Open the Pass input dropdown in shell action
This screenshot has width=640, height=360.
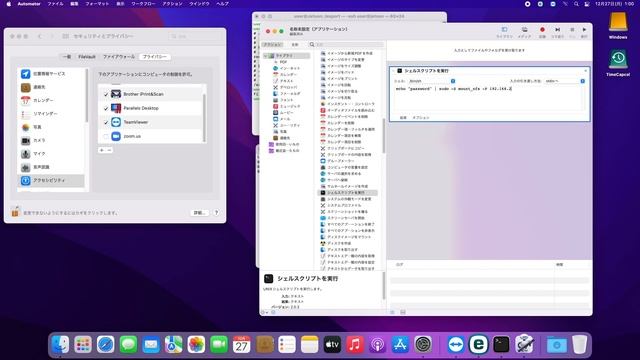[x=565, y=81]
